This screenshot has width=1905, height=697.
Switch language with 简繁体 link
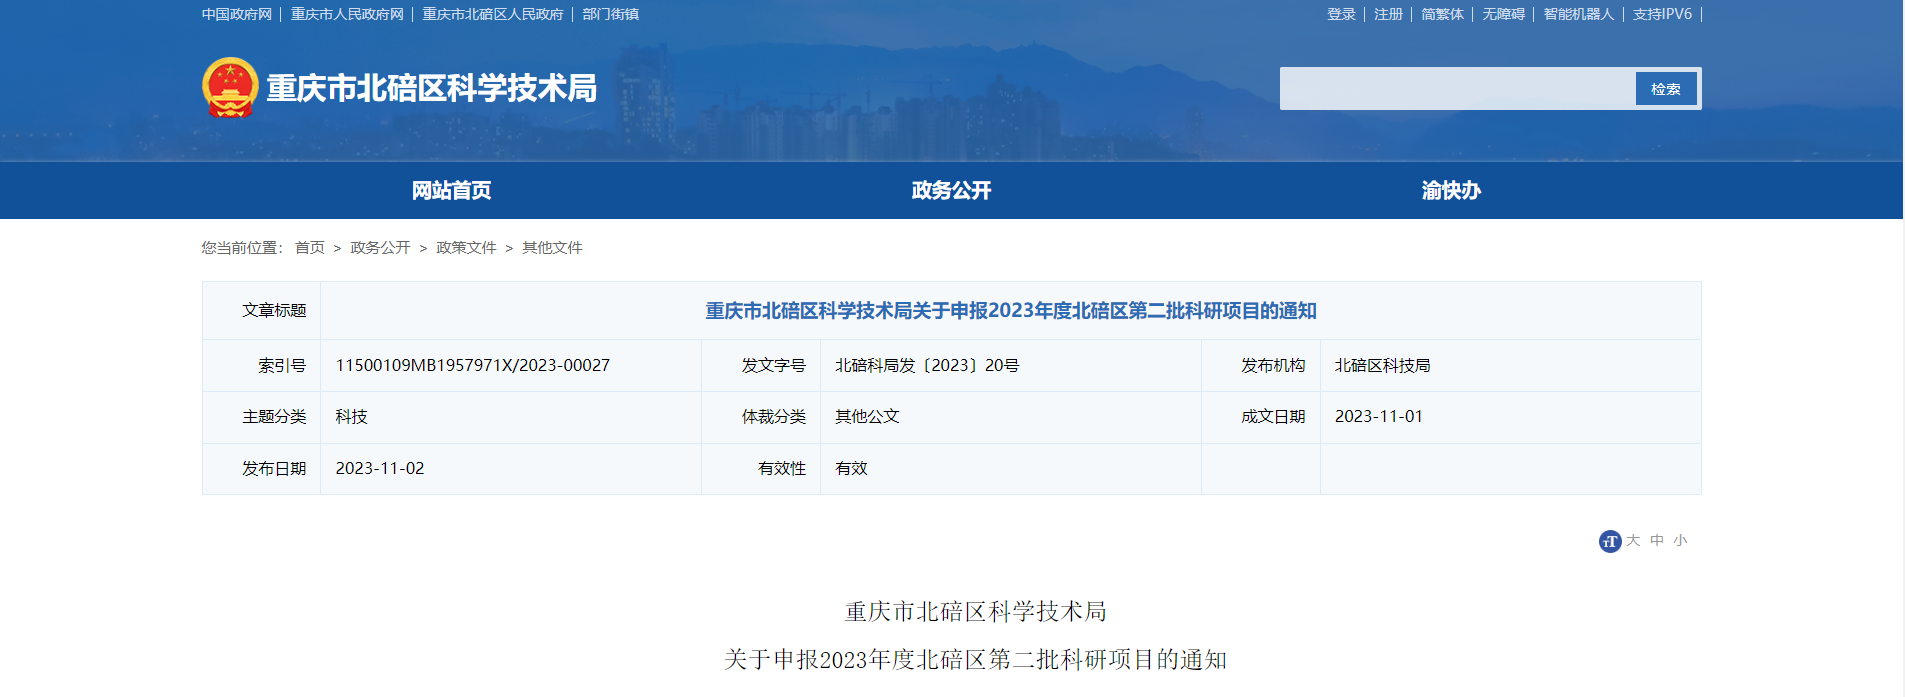(x=1442, y=14)
